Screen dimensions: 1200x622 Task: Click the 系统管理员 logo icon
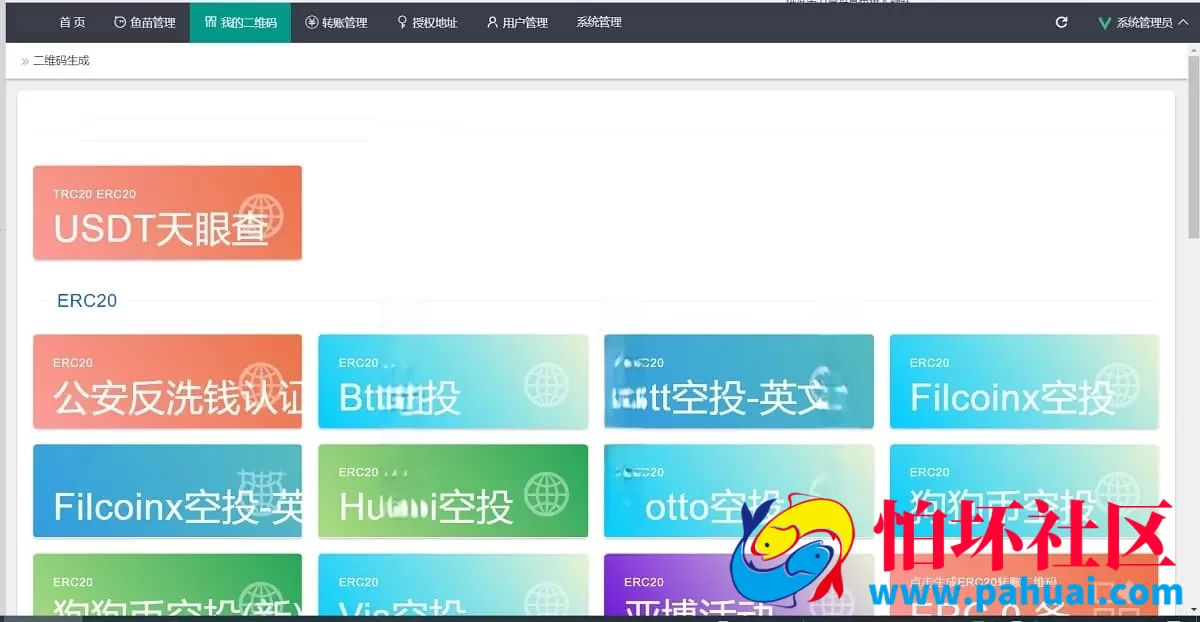tap(1105, 22)
